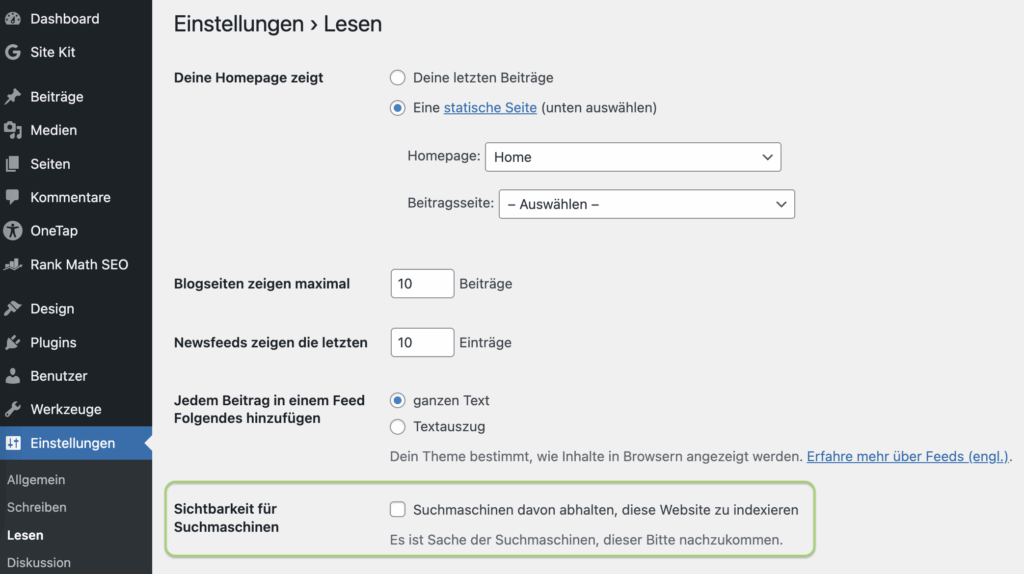1024x574 pixels.
Task: Expand the Beitragsseite dropdown
Action: point(646,204)
